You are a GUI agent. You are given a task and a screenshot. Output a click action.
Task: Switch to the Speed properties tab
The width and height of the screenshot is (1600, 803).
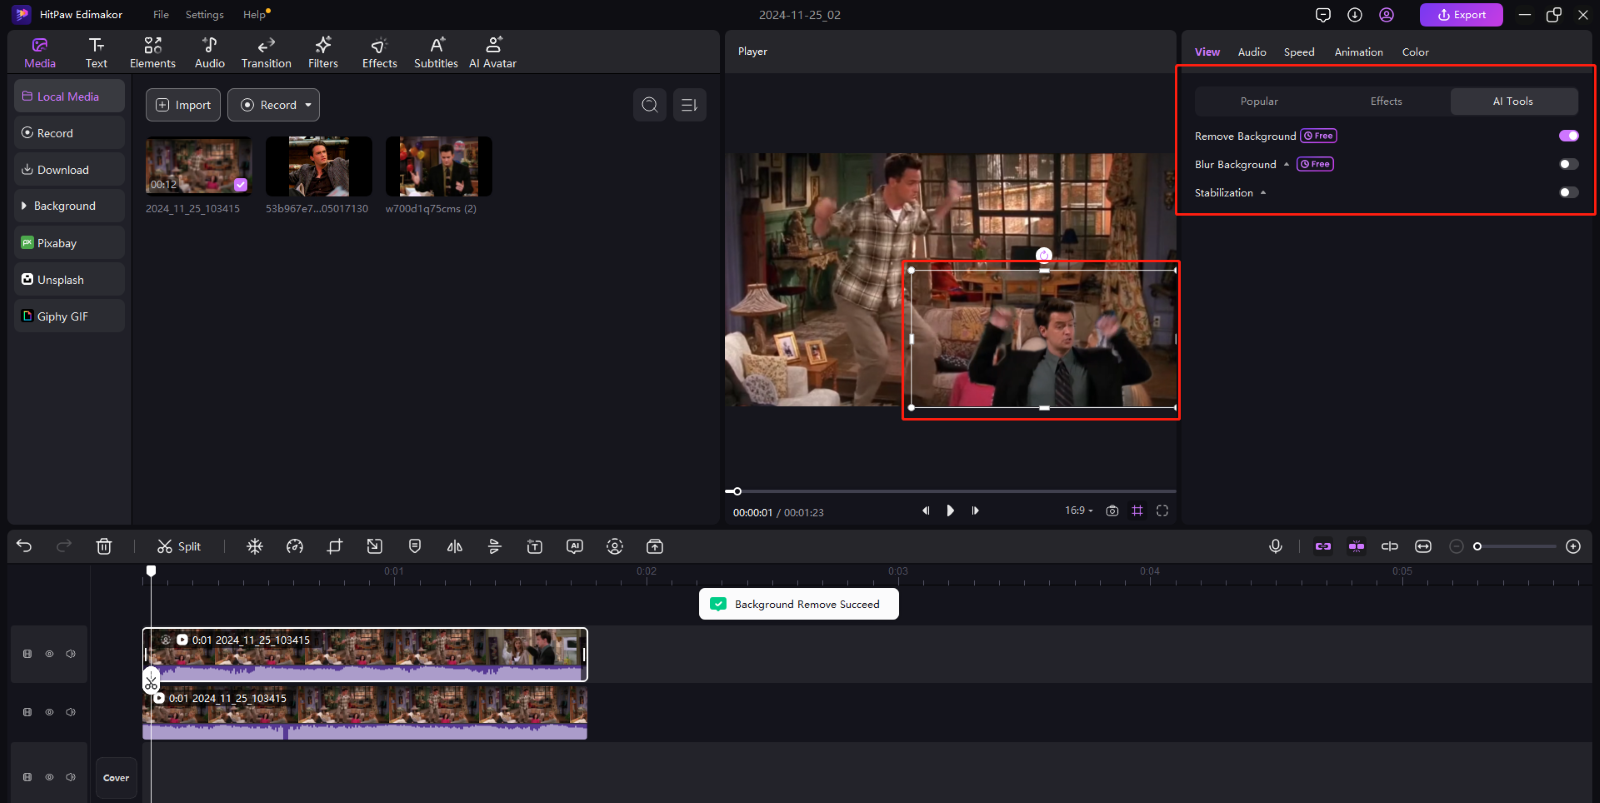[x=1299, y=52]
